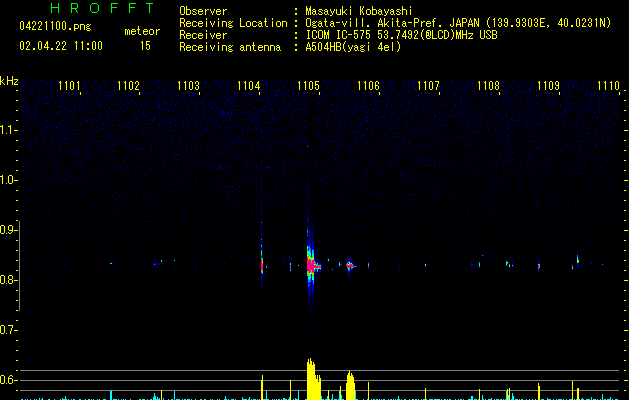Viewport: 629px width, 400px height.
Task: Click the 0.6 kHz frequency label
Action: pyautogui.click(x=8, y=380)
